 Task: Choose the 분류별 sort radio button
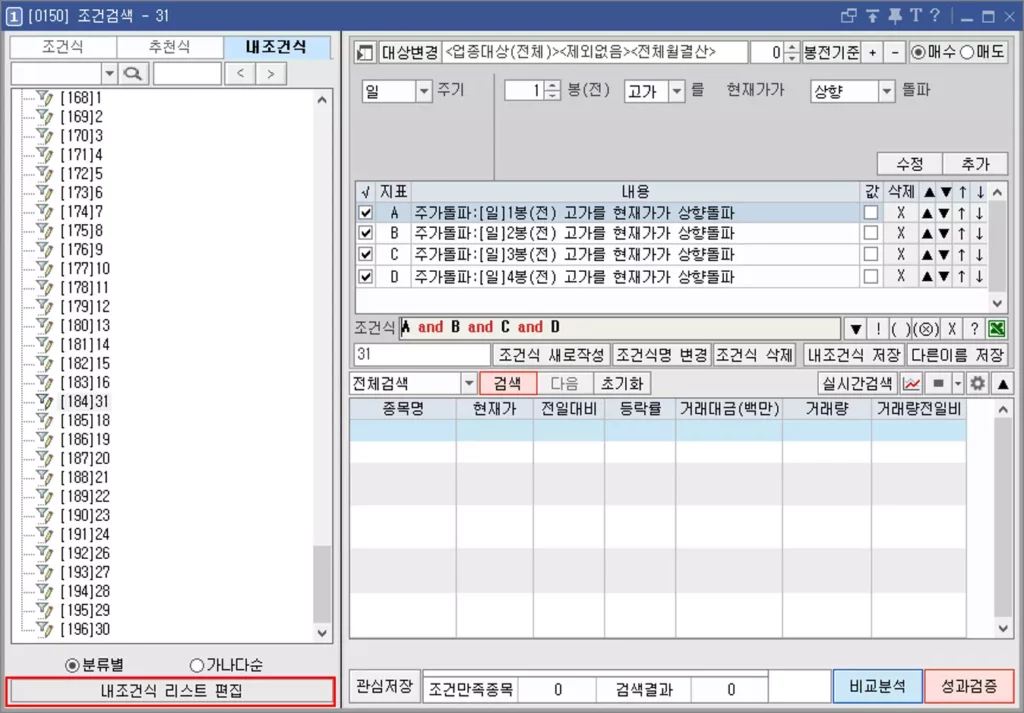(72, 666)
